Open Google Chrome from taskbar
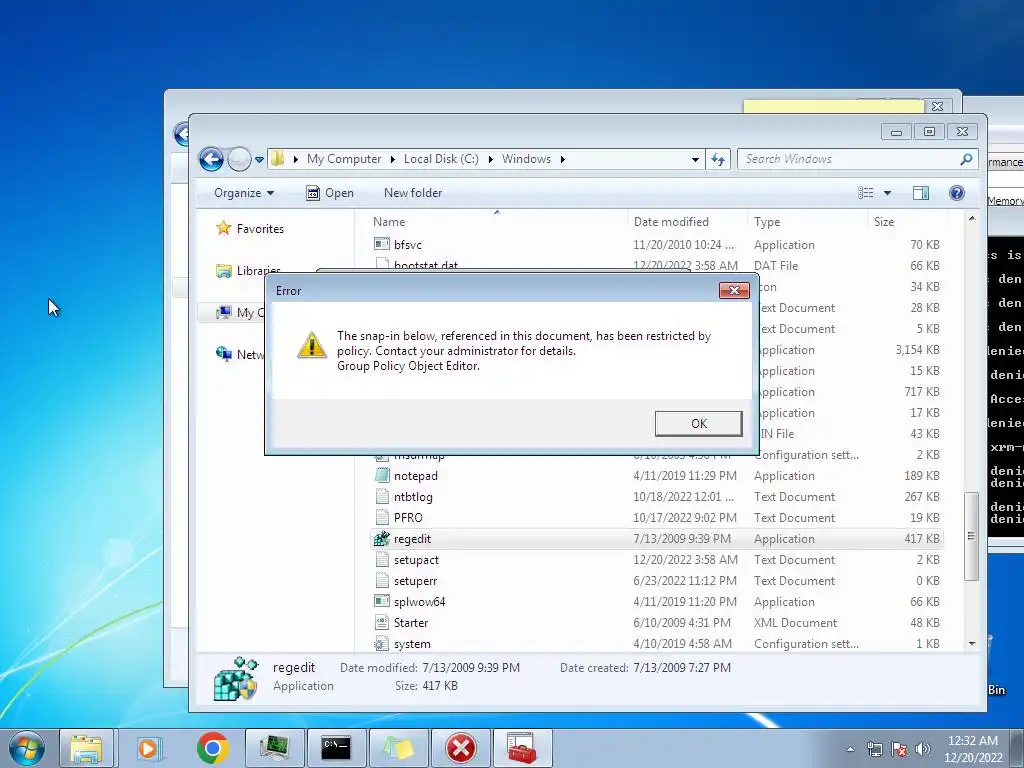Image resolution: width=1024 pixels, height=768 pixels. coord(212,748)
